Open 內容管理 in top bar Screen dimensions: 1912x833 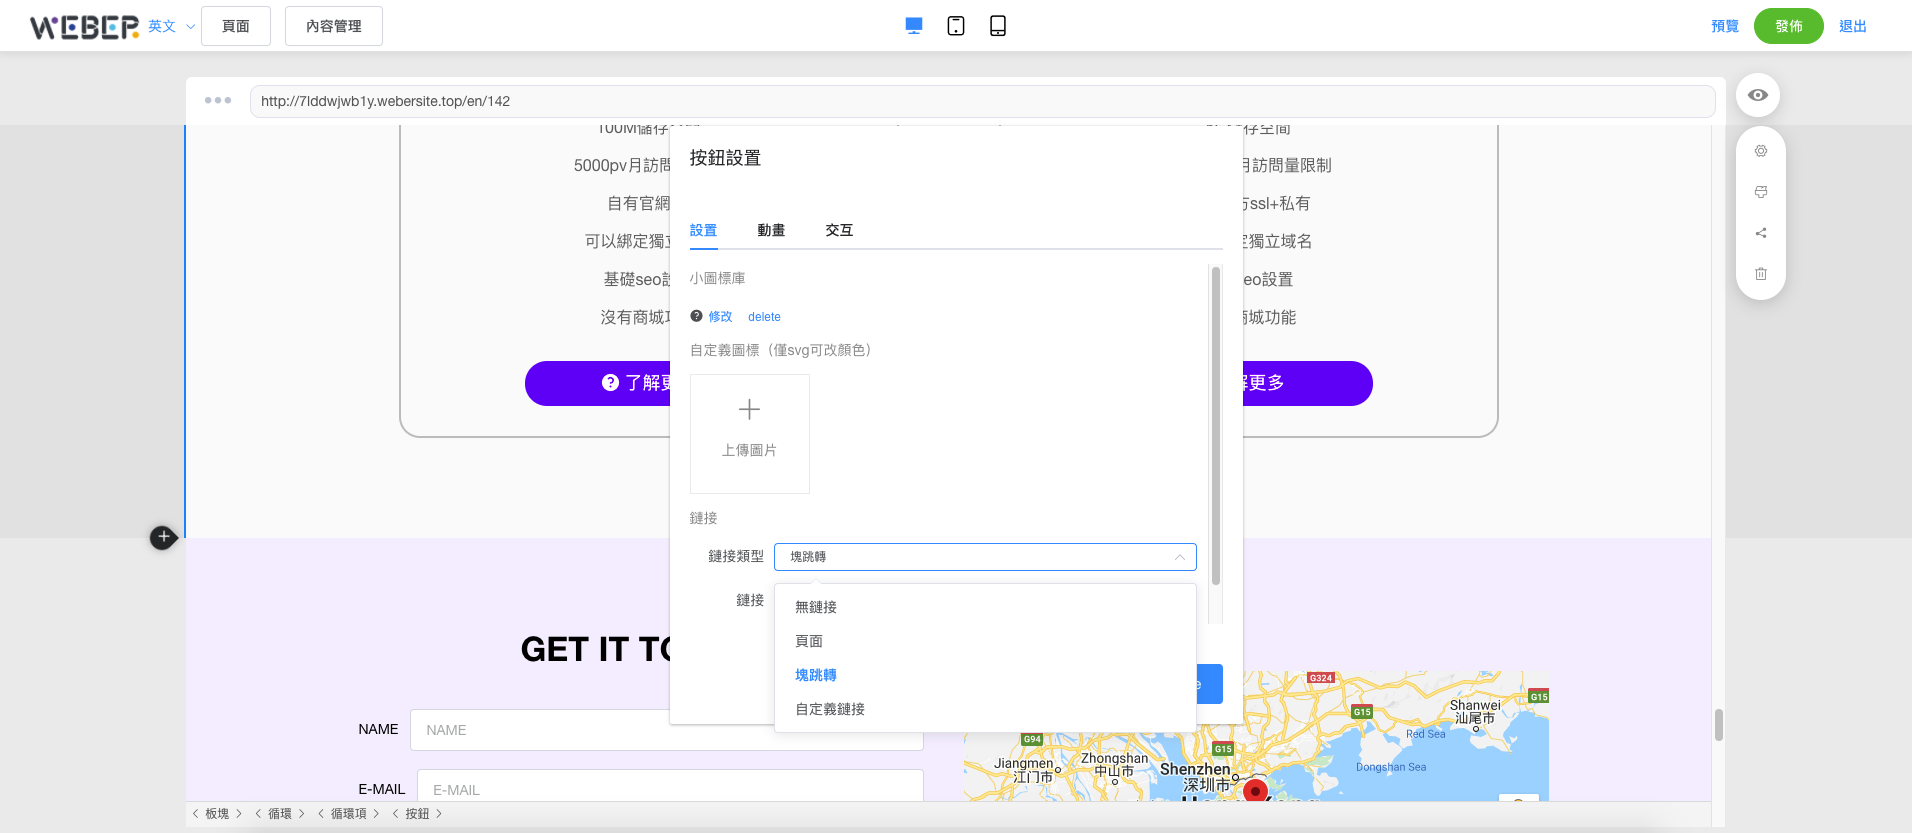[334, 26]
